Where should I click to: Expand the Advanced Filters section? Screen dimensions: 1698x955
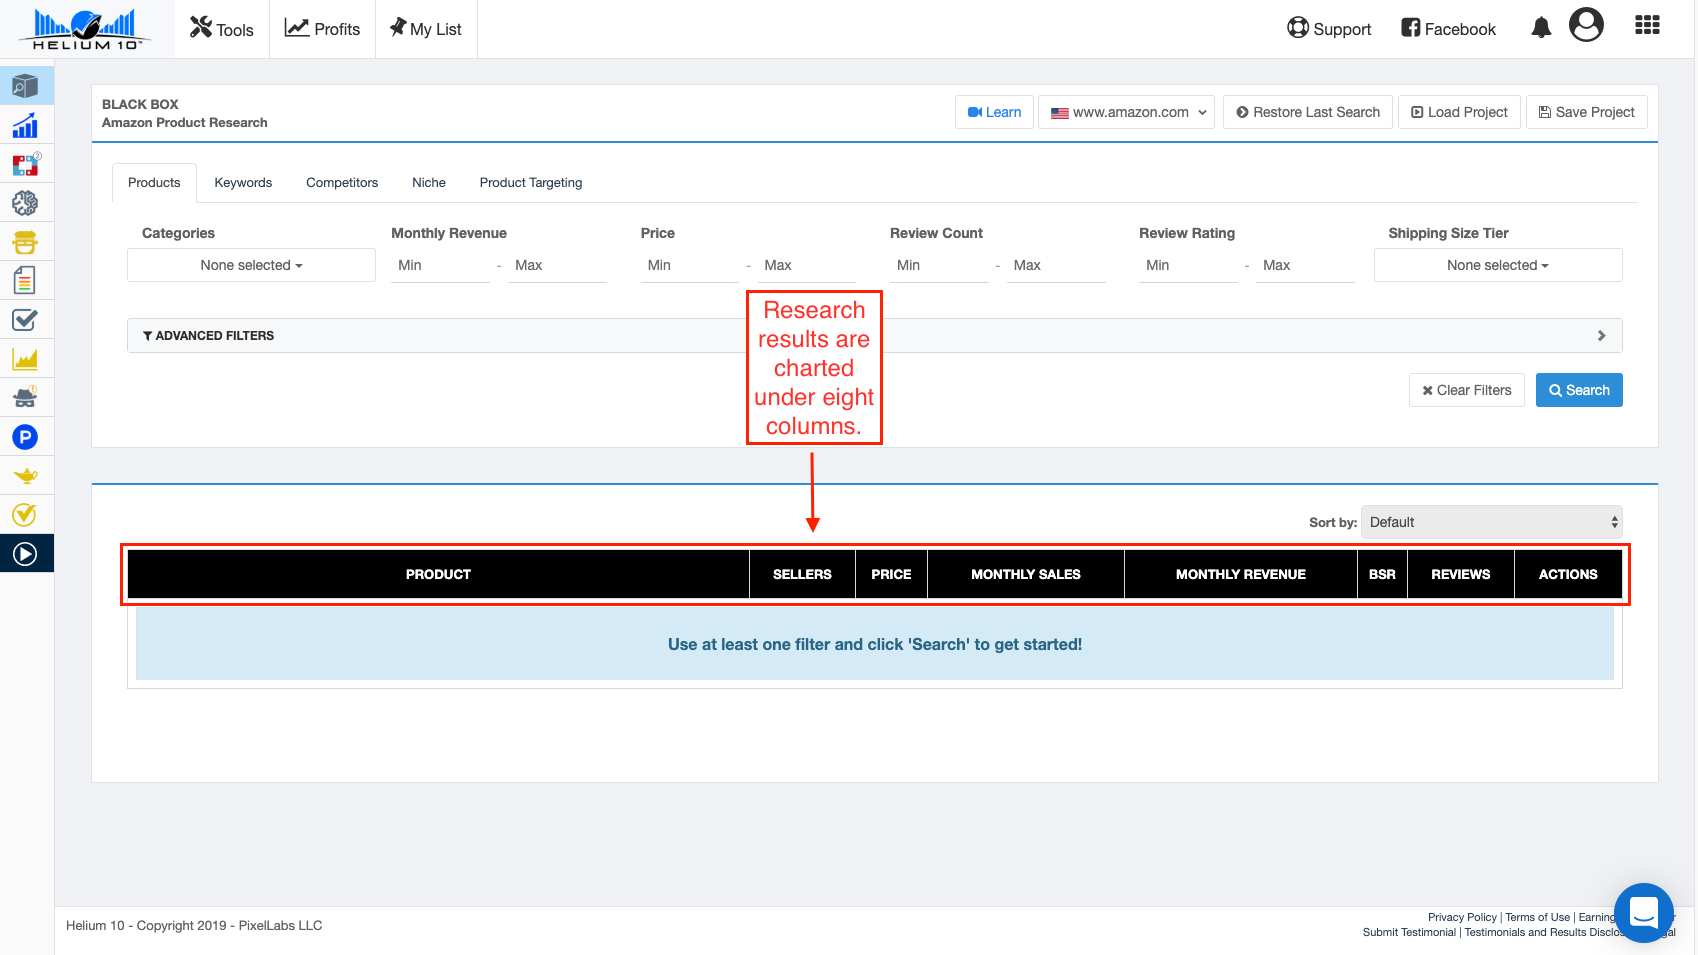(874, 336)
